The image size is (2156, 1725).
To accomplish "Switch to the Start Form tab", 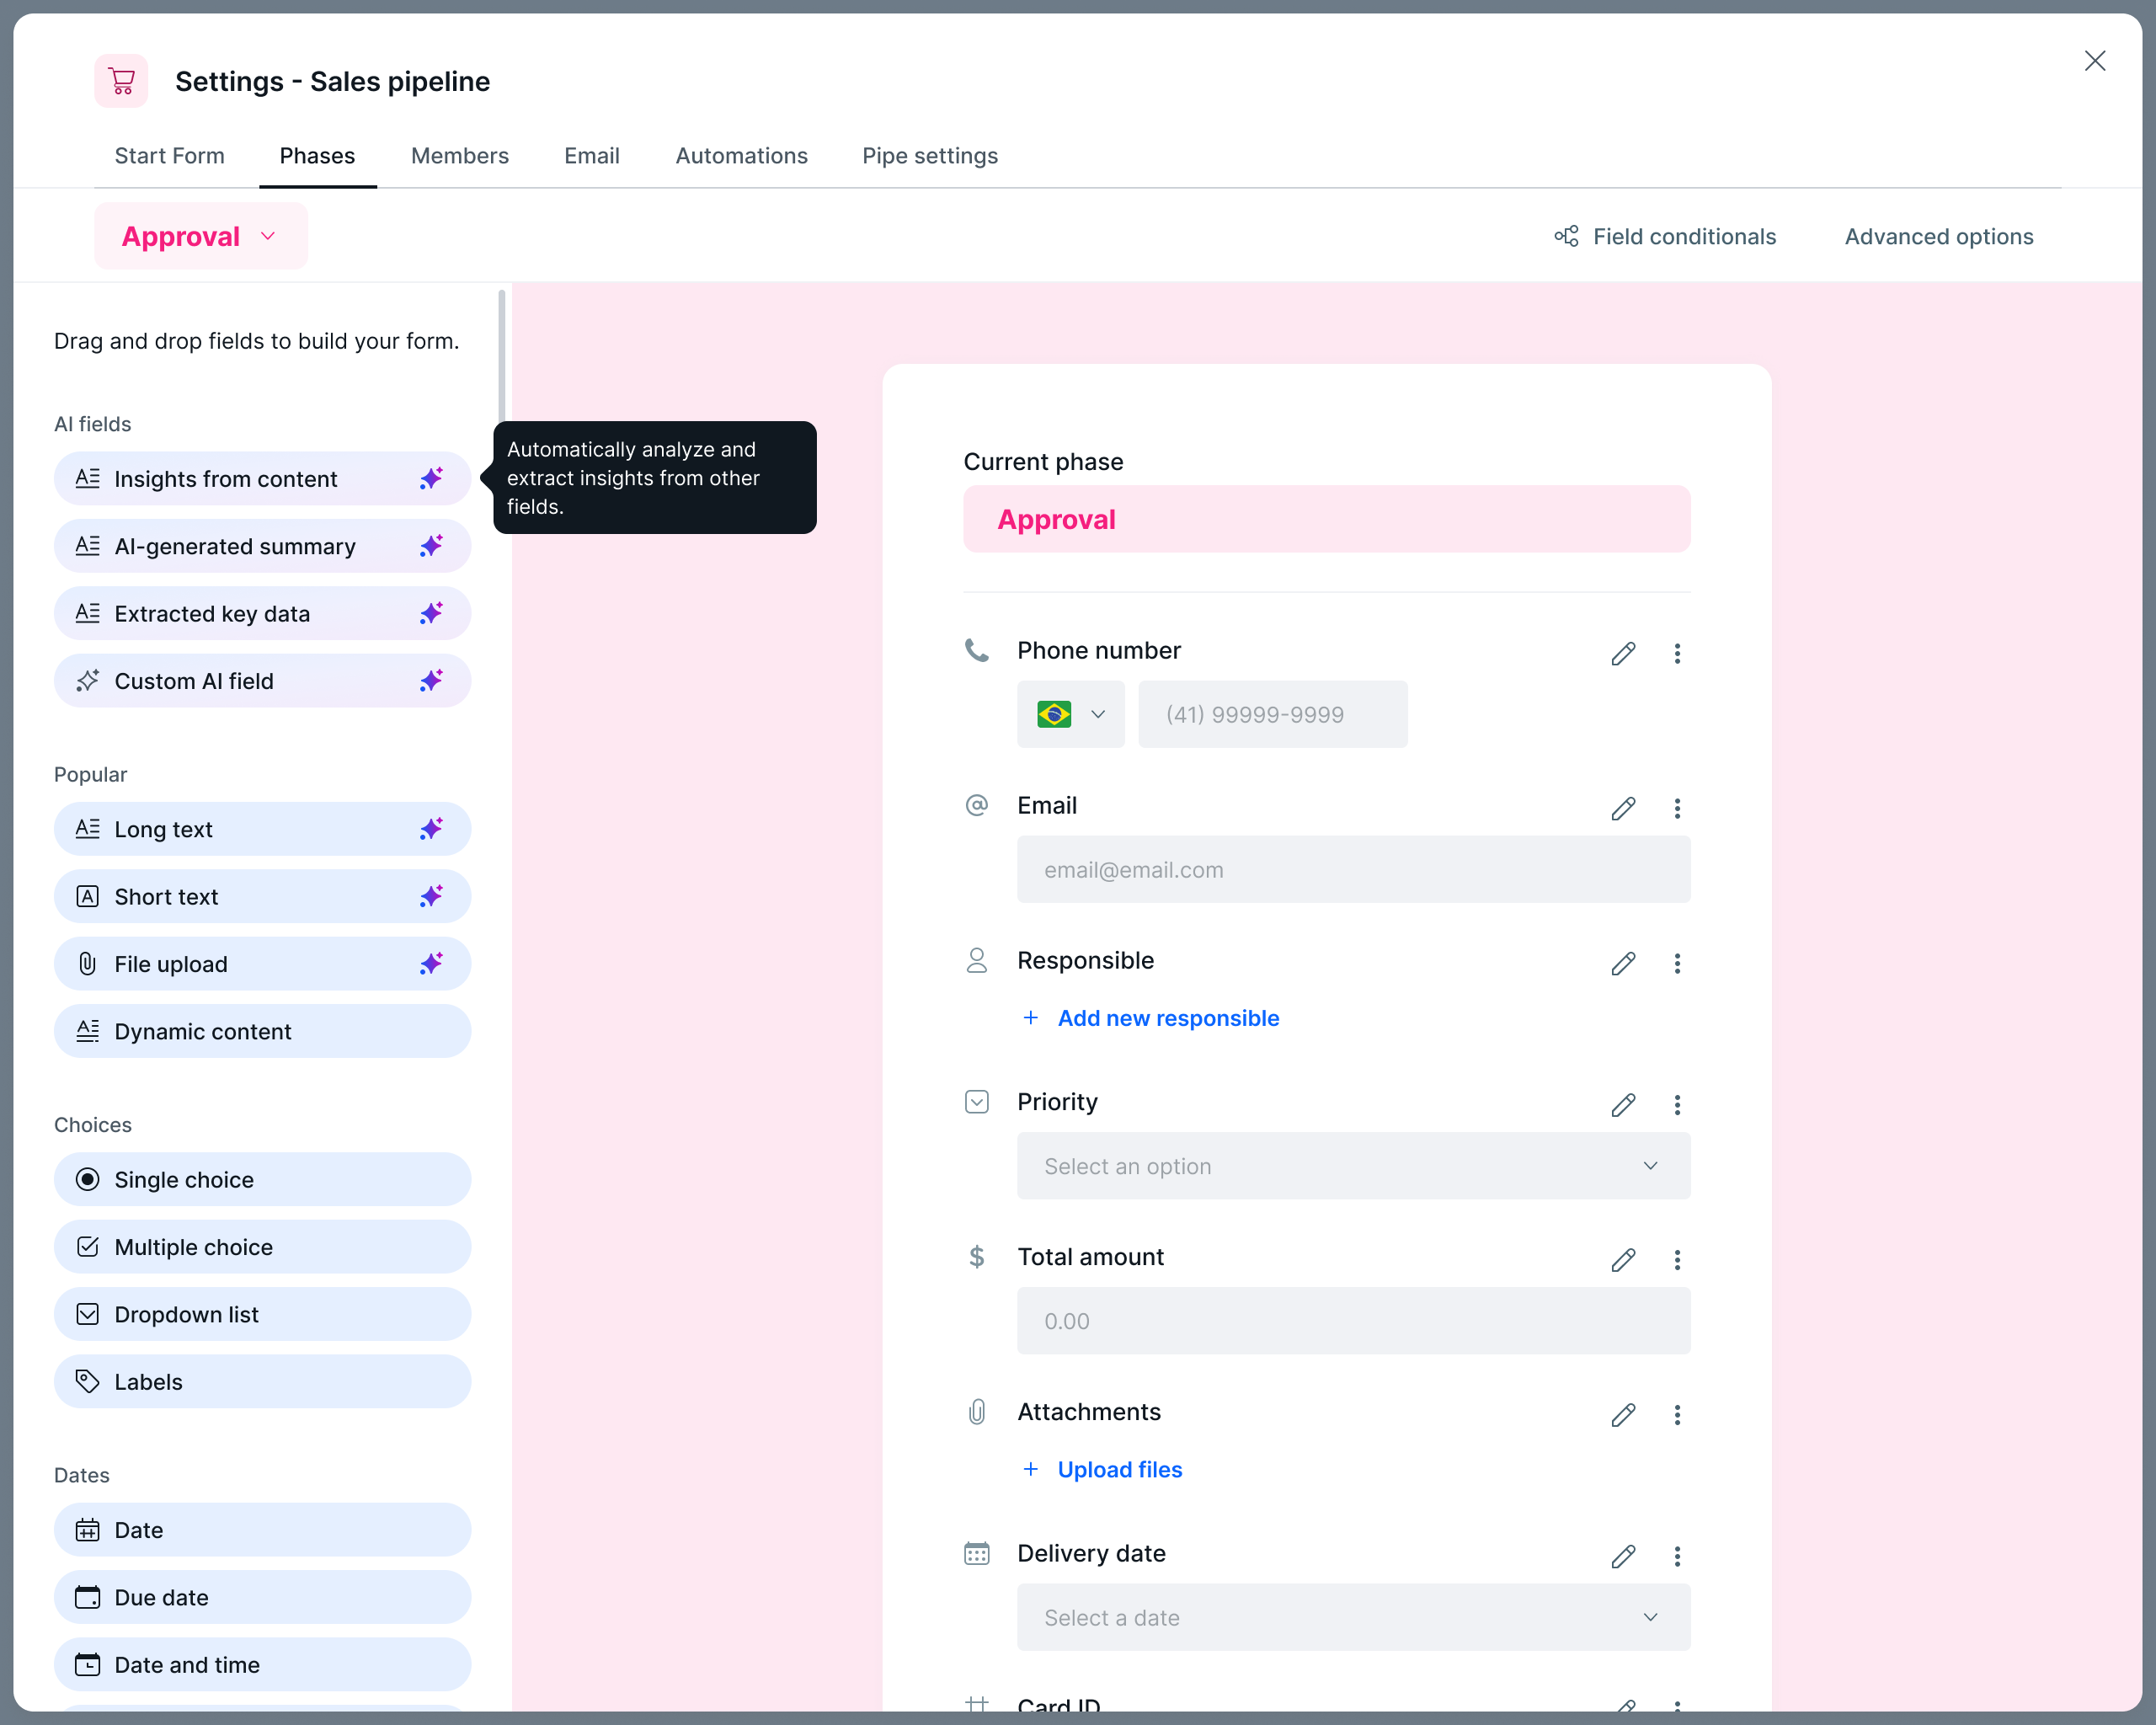I will click(169, 156).
